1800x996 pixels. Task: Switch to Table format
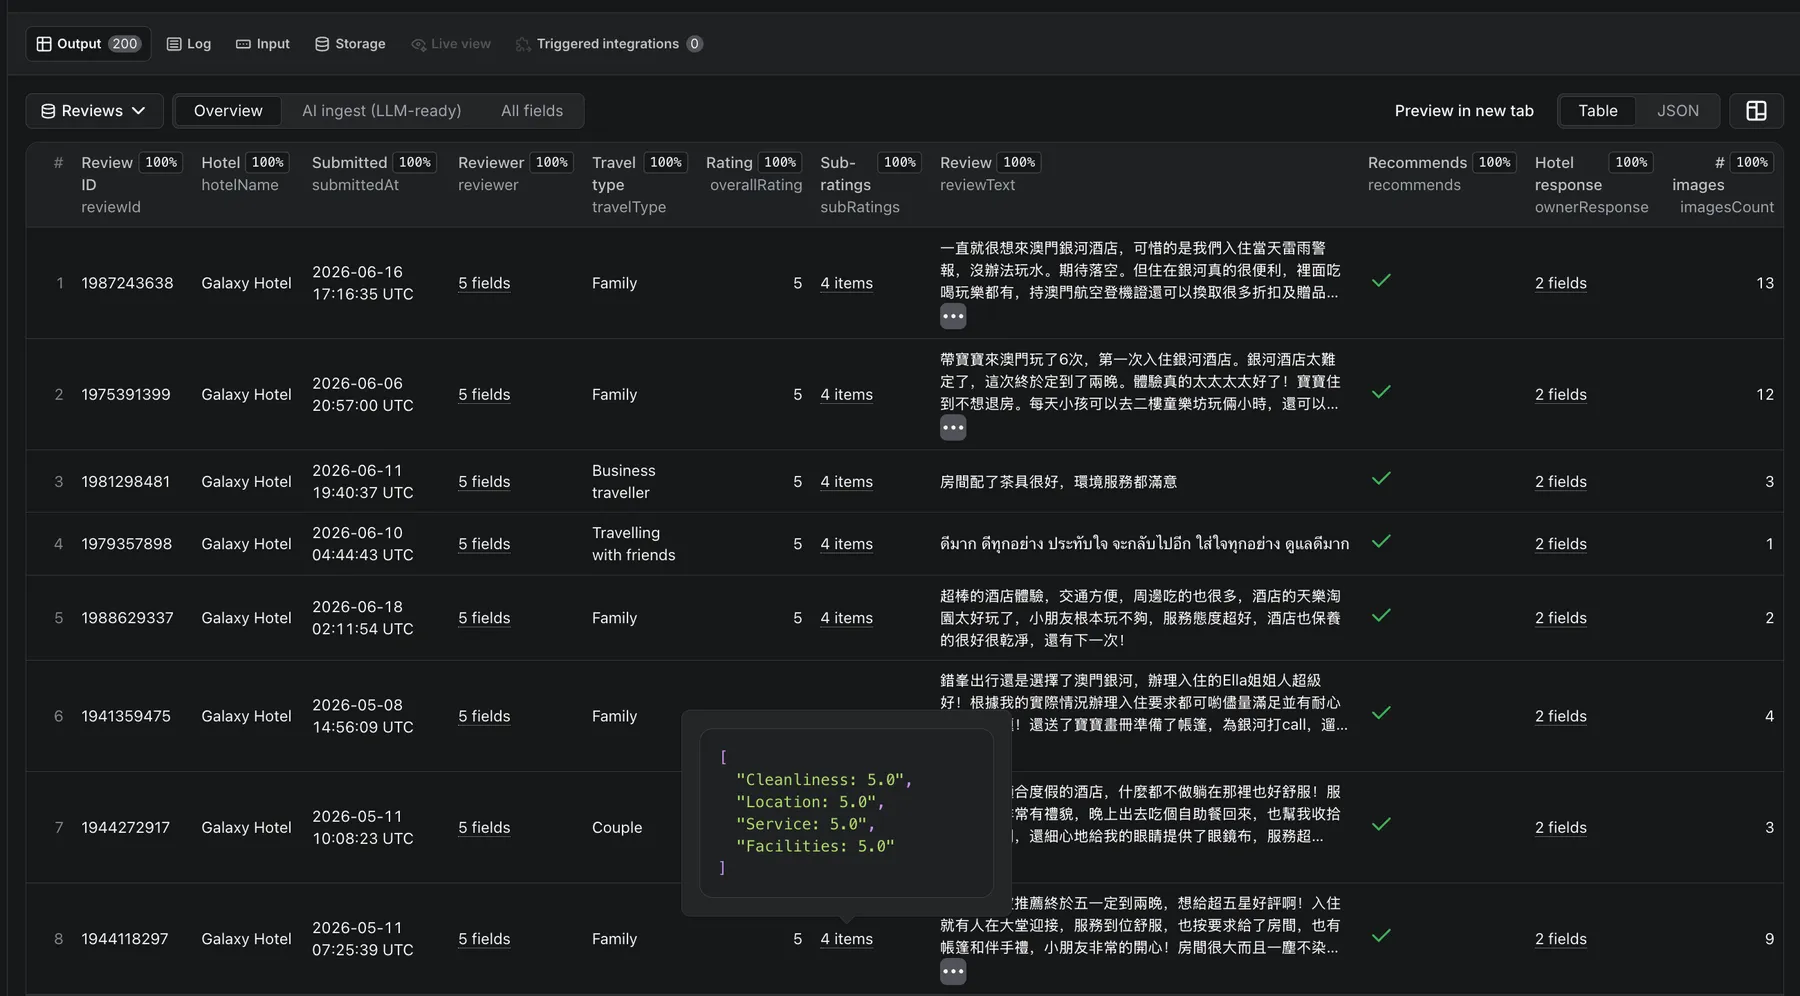1598,111
